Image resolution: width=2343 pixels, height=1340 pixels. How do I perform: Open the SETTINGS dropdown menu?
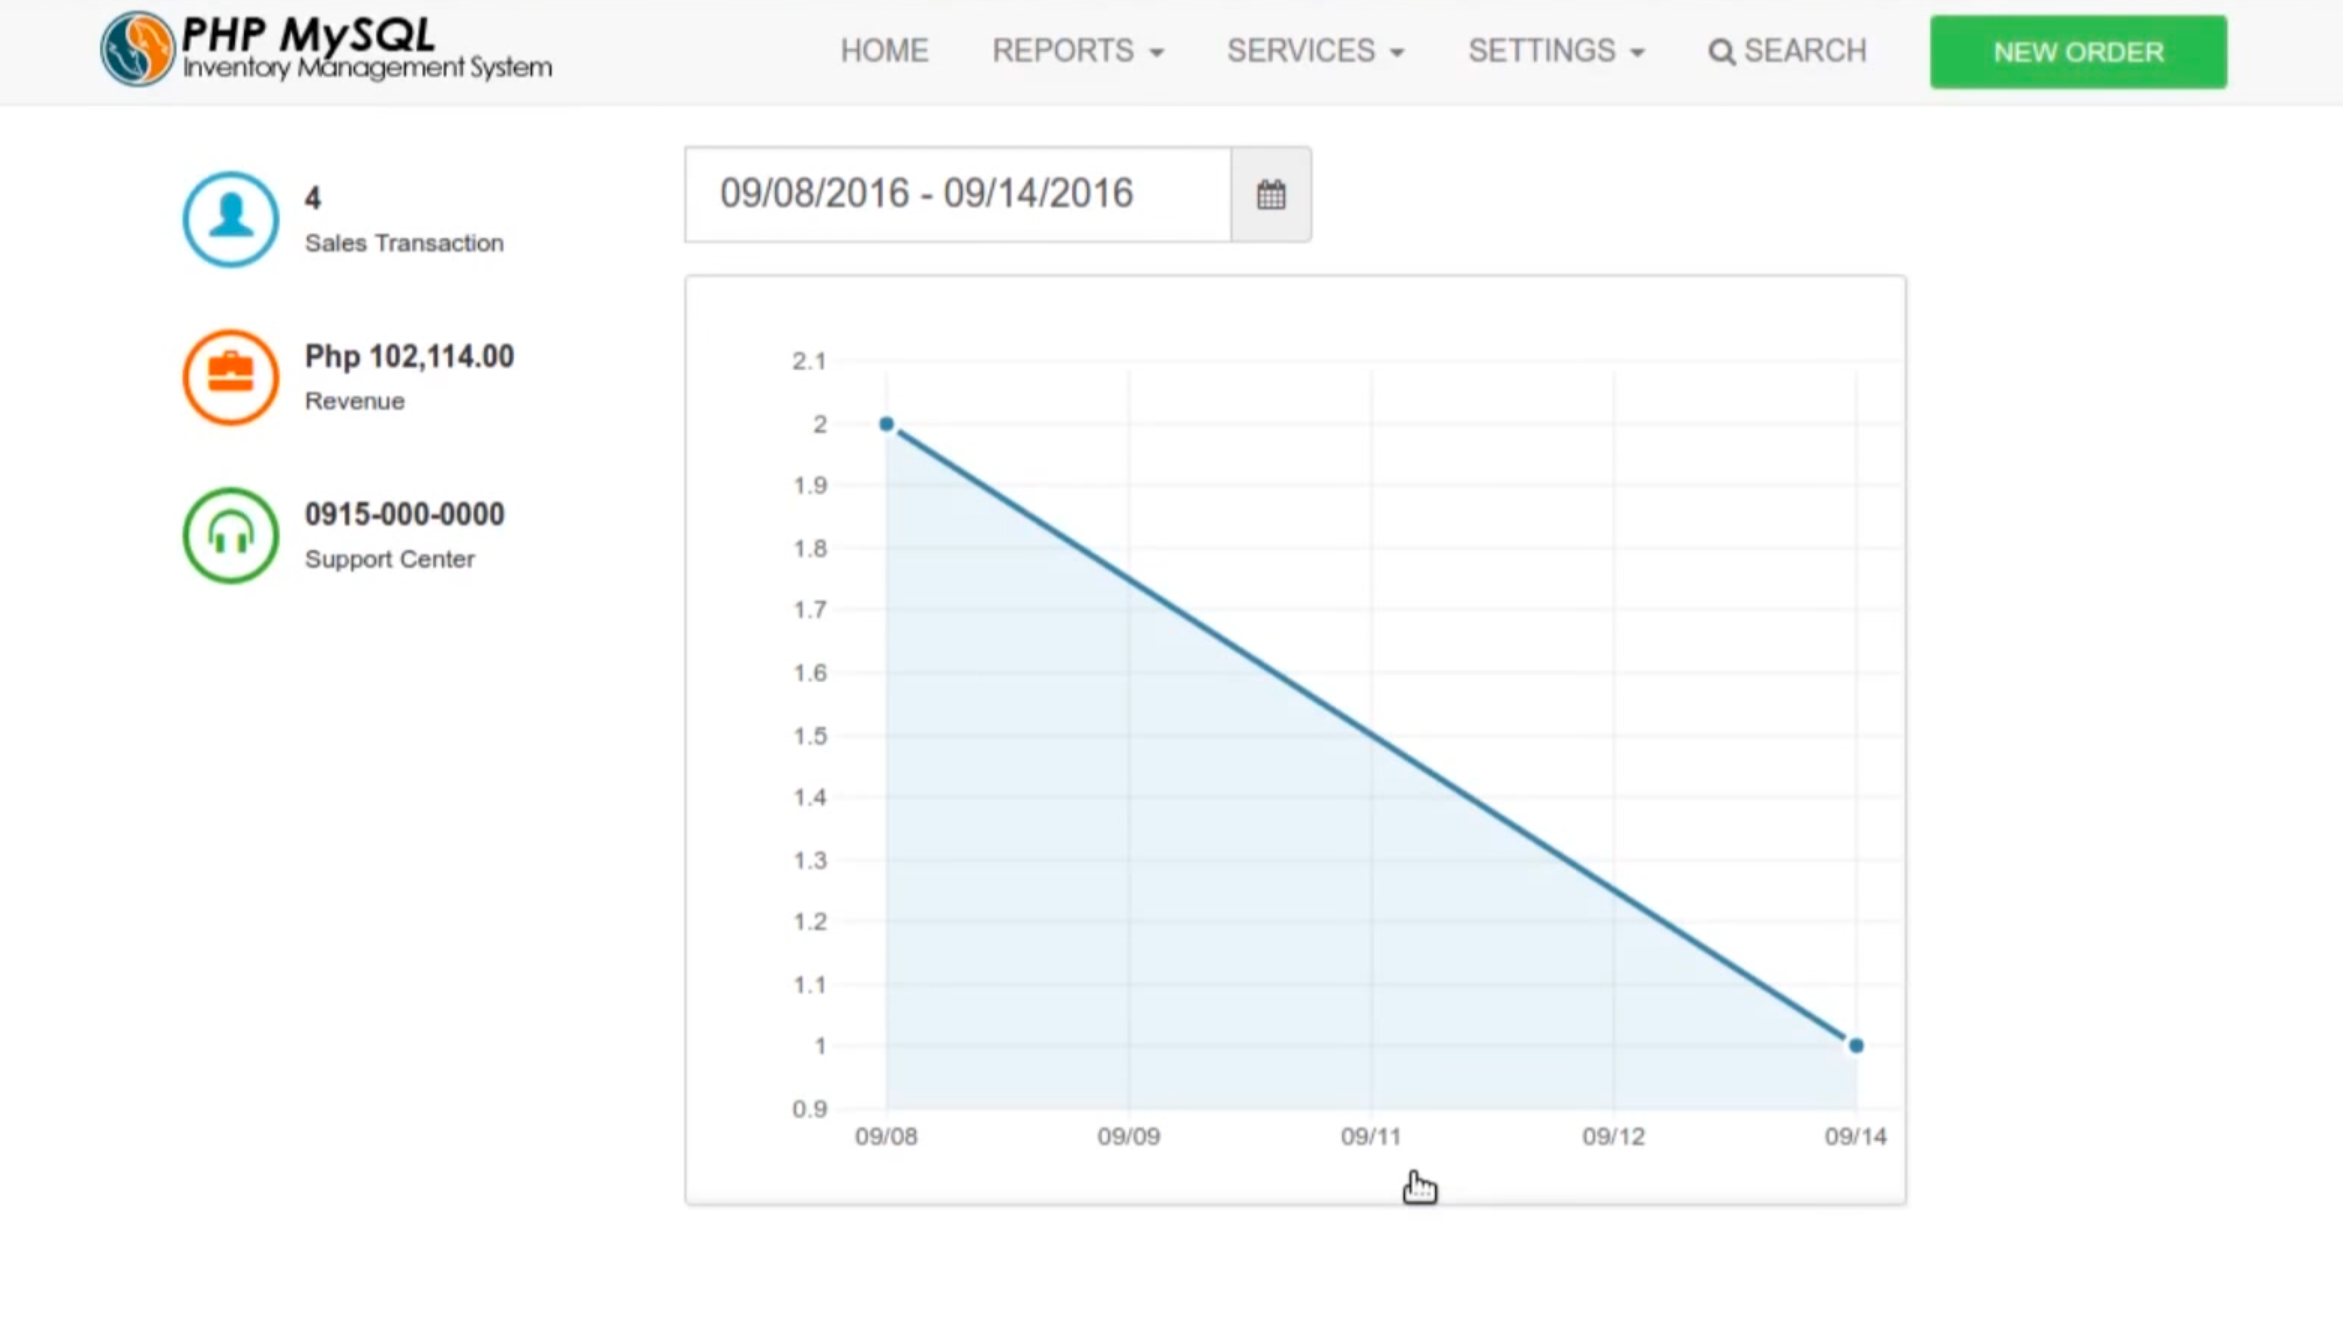click(1555, 51)
